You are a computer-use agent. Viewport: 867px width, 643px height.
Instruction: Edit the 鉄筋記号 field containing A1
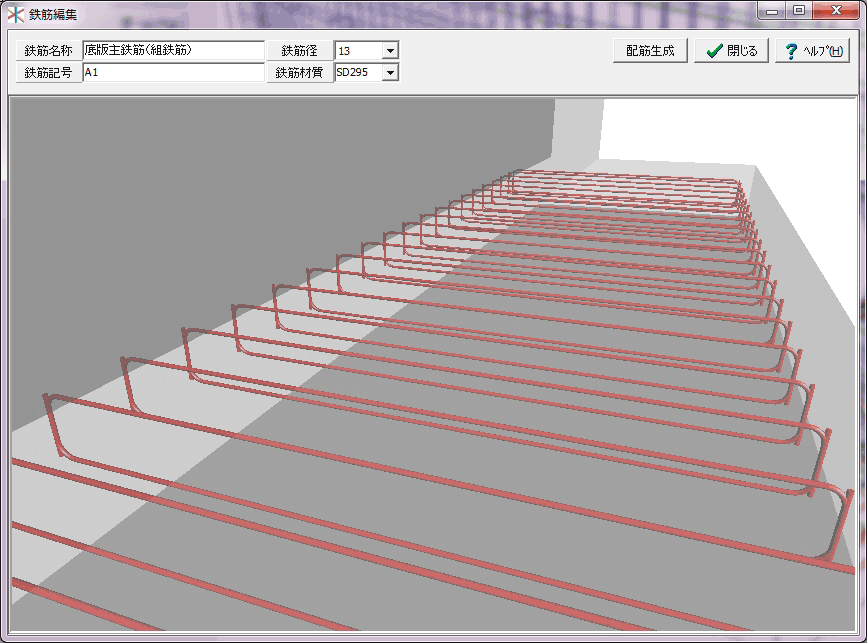174,72
